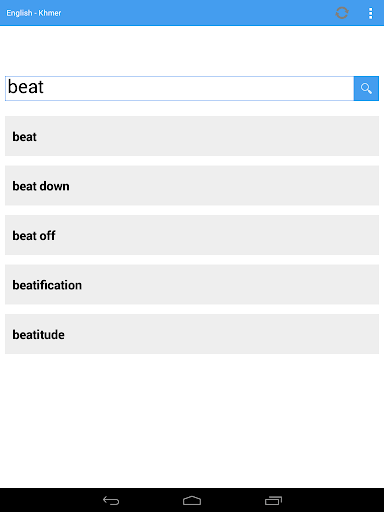Image resolution: width=384 pixels, height=512 pixels.
Task: Click the 'English - Khmer' app title
Action: [34, 13]
